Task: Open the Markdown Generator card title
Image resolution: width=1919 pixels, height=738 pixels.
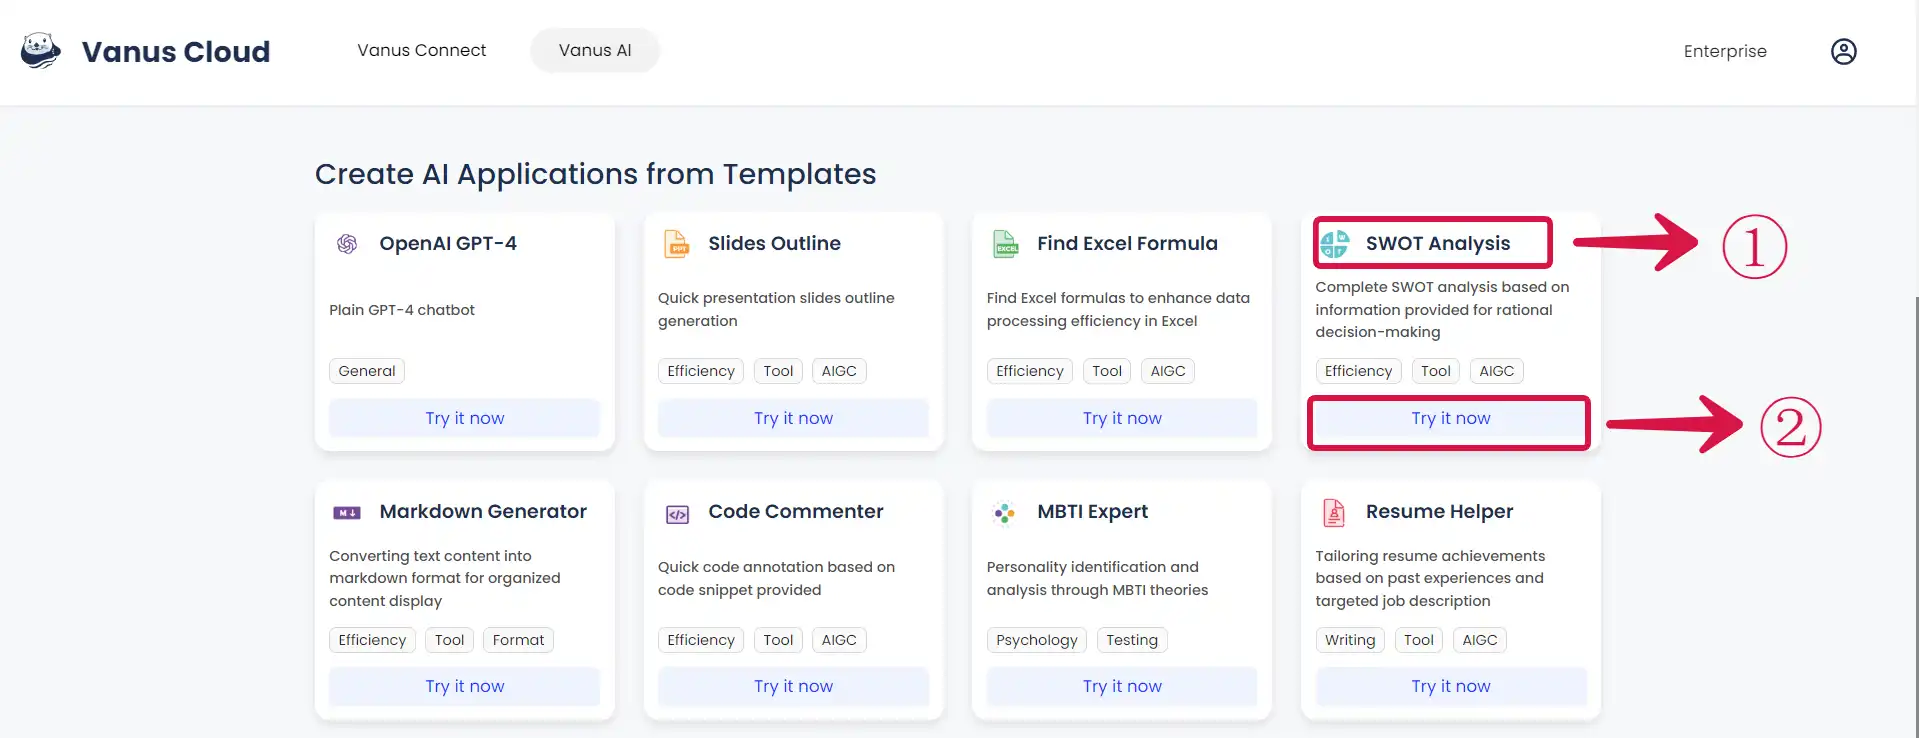Action: pyautogui.click(x=483, y=511)
